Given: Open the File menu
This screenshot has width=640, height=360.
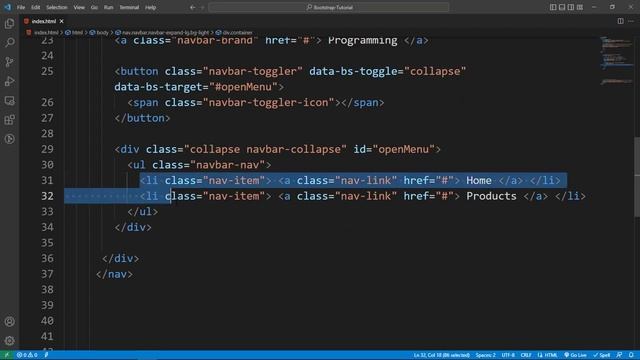Looking at the screenshot, I should pyautogui.click(x=21, y=7).
